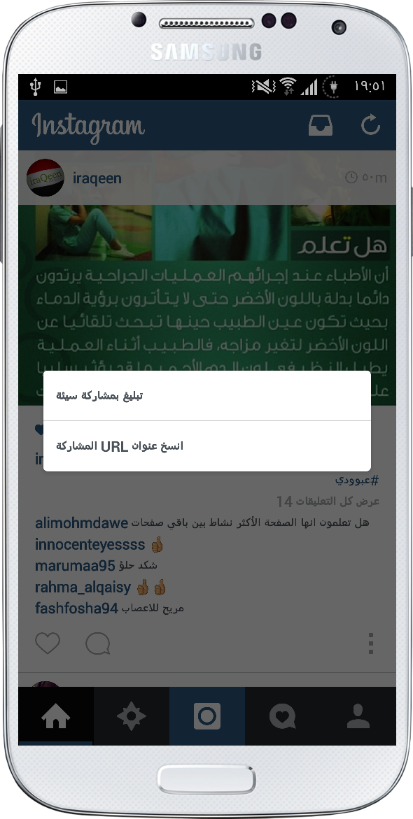
Task: Like the post with heart icon
Action: coord(48,643)
